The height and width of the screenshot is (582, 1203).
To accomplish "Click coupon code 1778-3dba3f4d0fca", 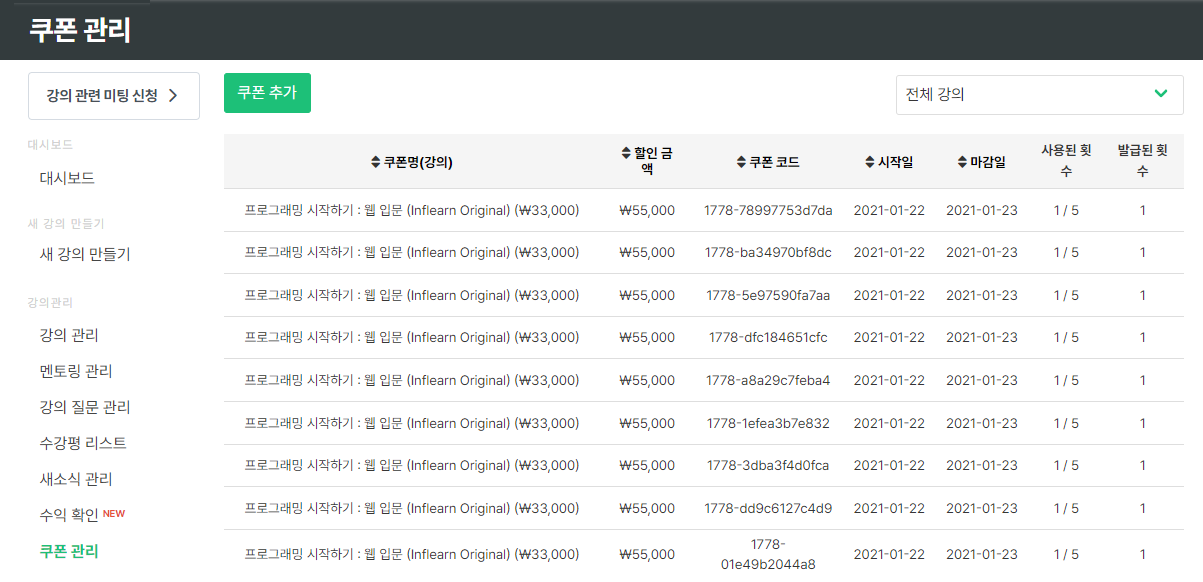I will tap(768, 465).
